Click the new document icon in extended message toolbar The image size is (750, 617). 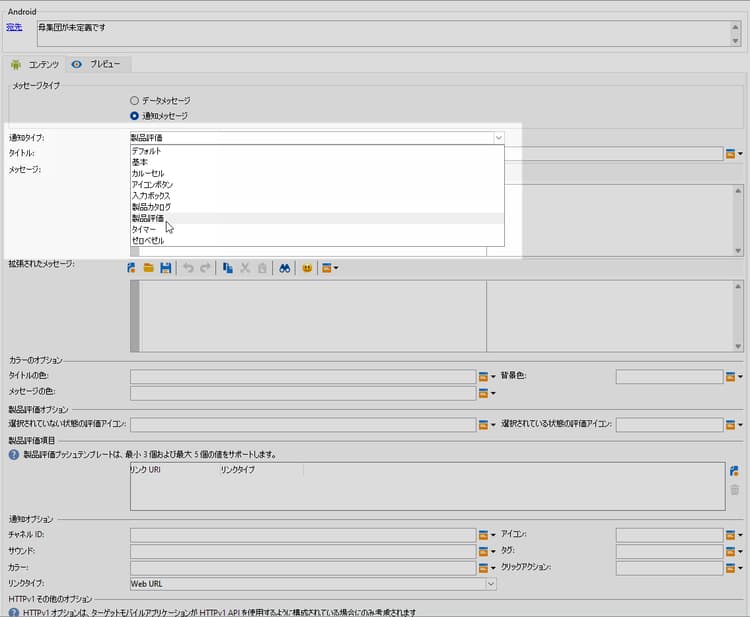click(x=132, y=268)
